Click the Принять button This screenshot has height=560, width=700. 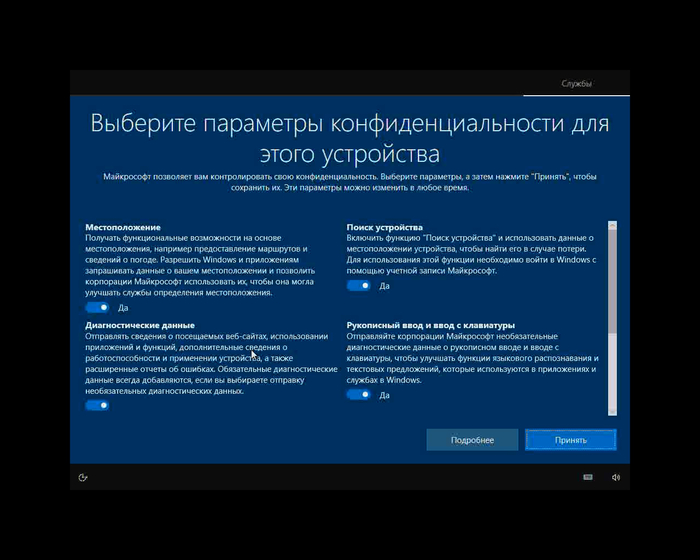point(570,440)
